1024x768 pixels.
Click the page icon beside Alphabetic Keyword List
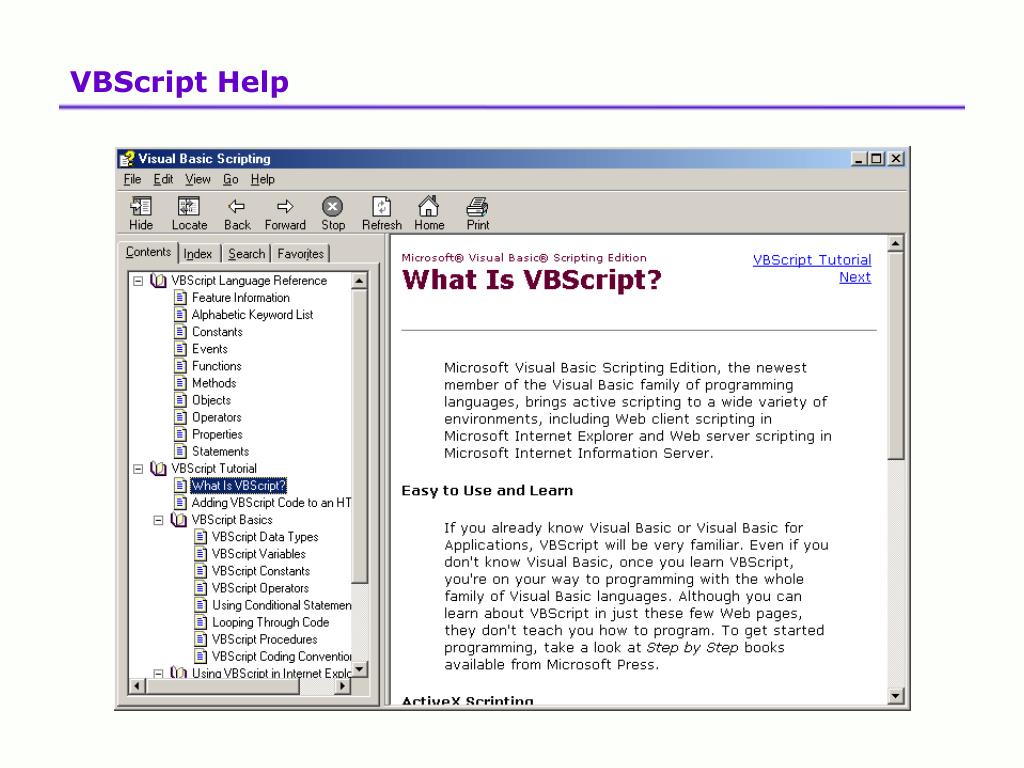click(181, 315)
